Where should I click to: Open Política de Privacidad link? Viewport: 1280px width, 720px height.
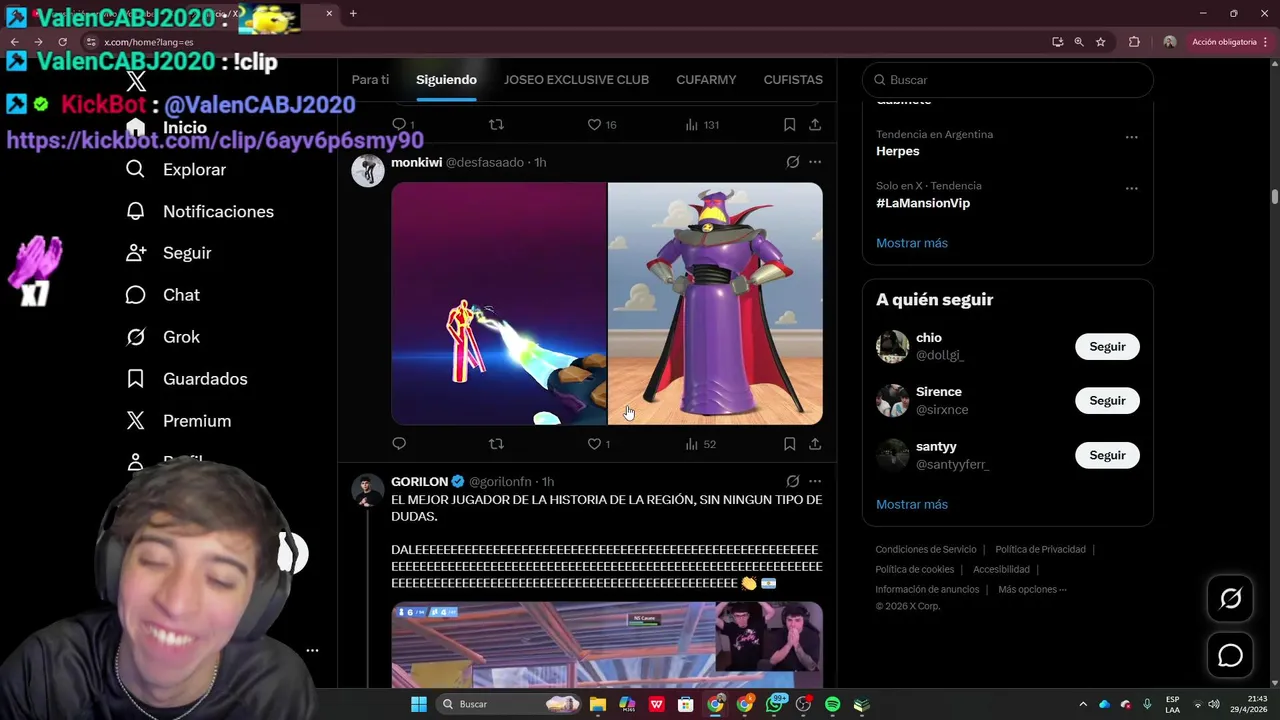(x=1040, y=550)
